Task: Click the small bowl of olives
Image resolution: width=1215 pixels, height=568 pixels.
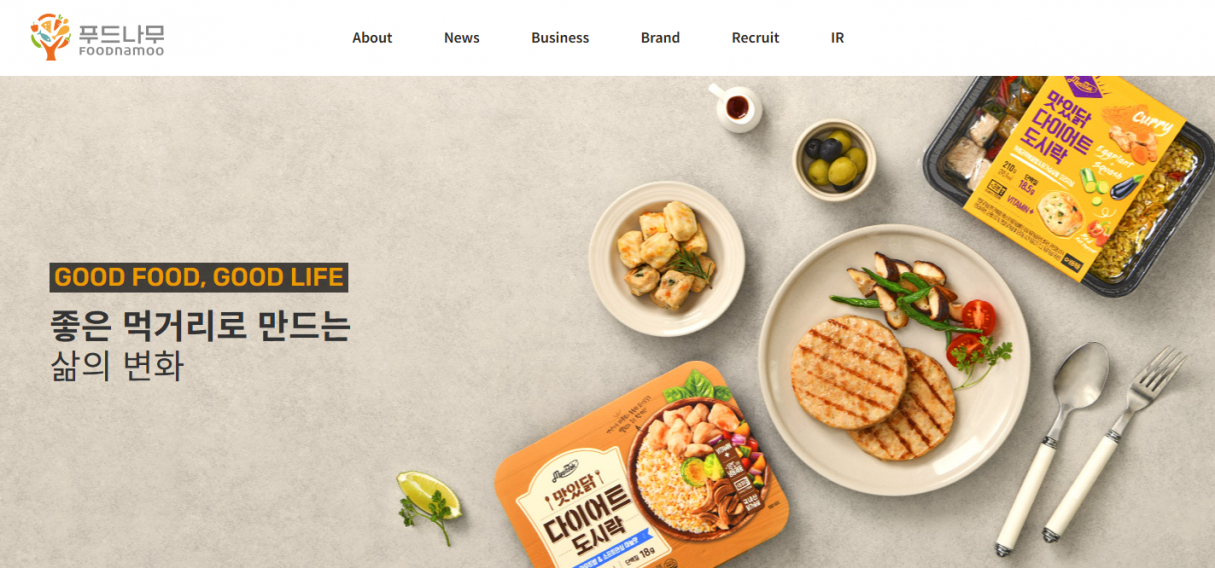Action: coord(834,160)
